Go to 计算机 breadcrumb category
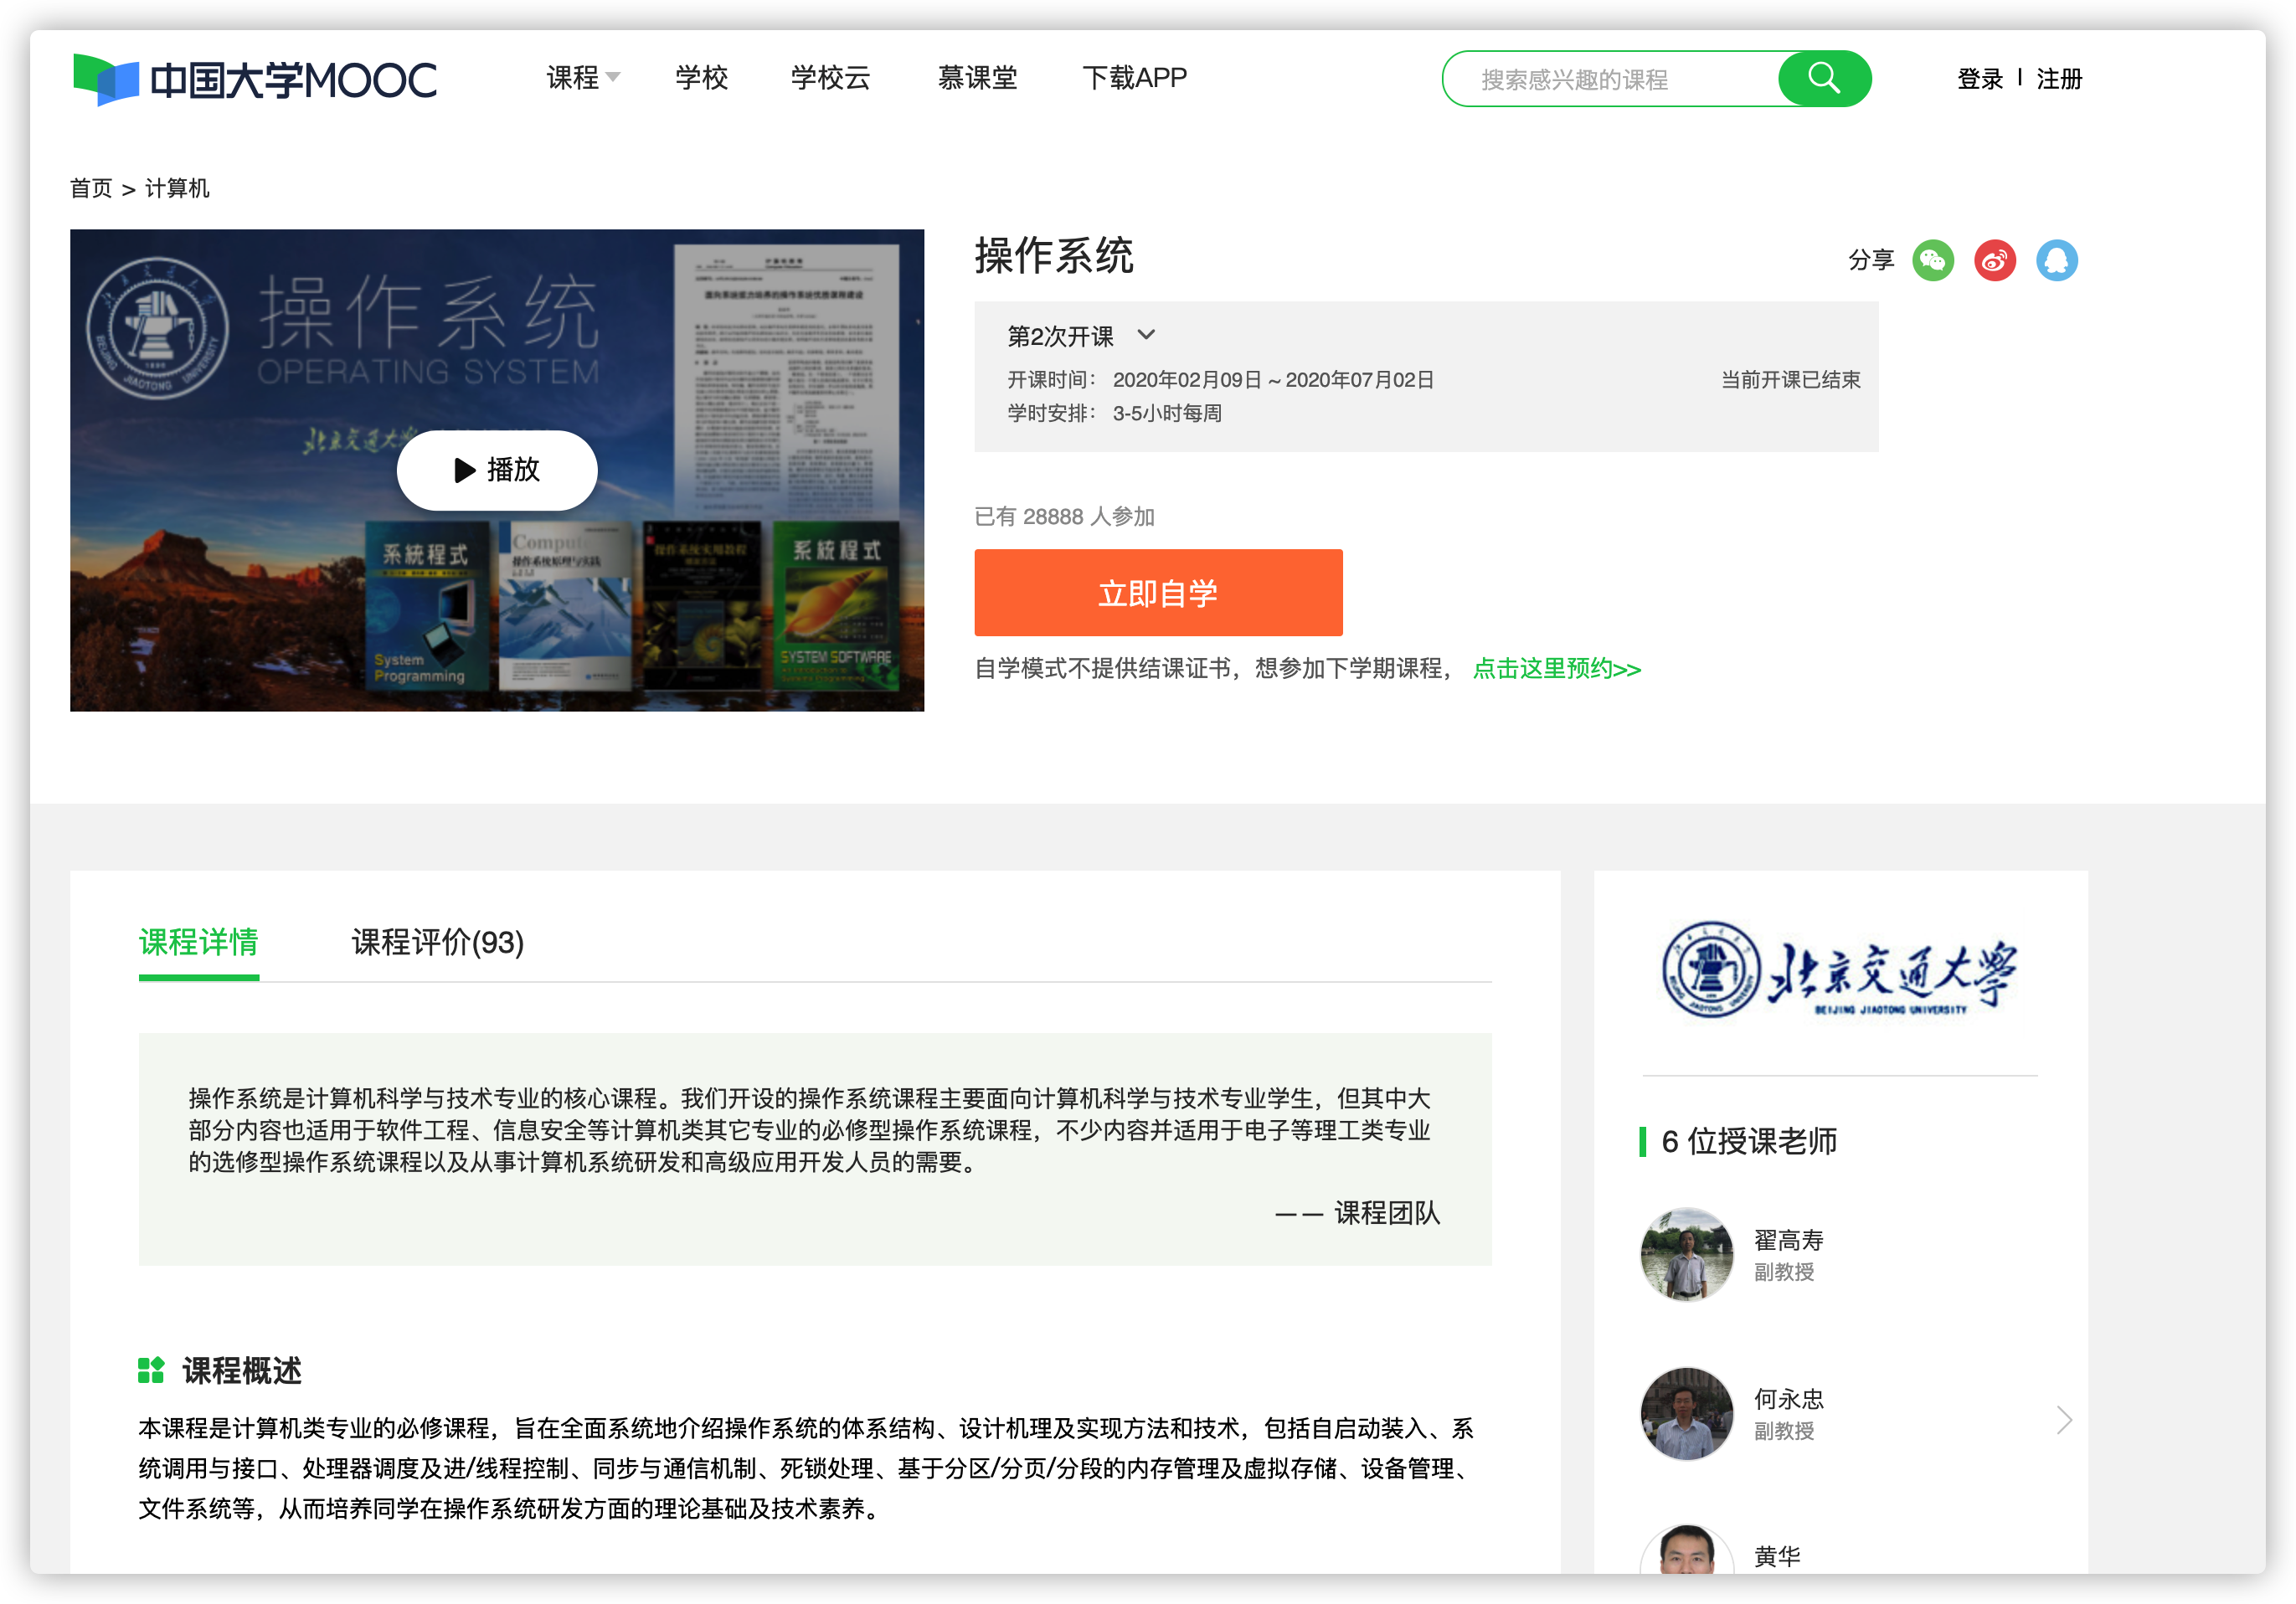The width and height of the screenshot is (2296, 1604). point(177,188)
